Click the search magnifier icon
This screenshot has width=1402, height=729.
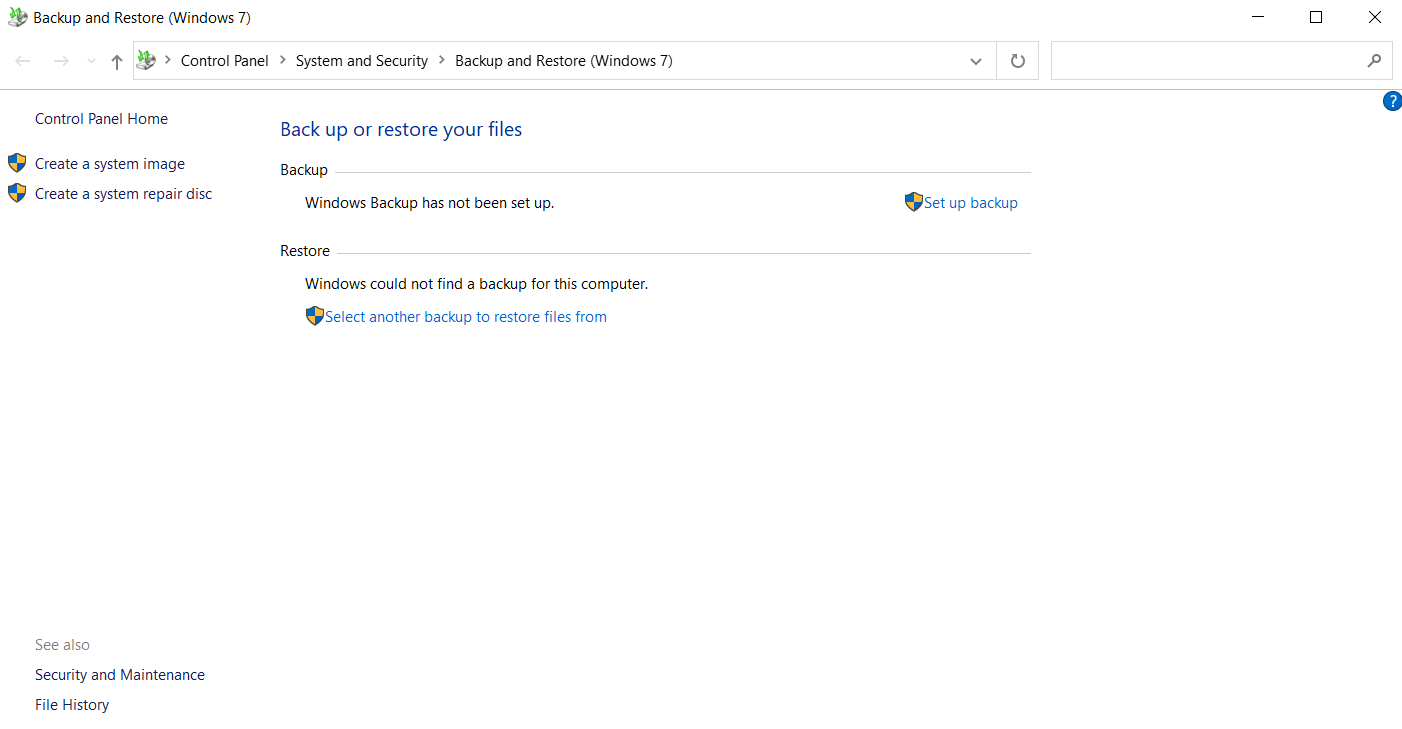point(1375,60)
